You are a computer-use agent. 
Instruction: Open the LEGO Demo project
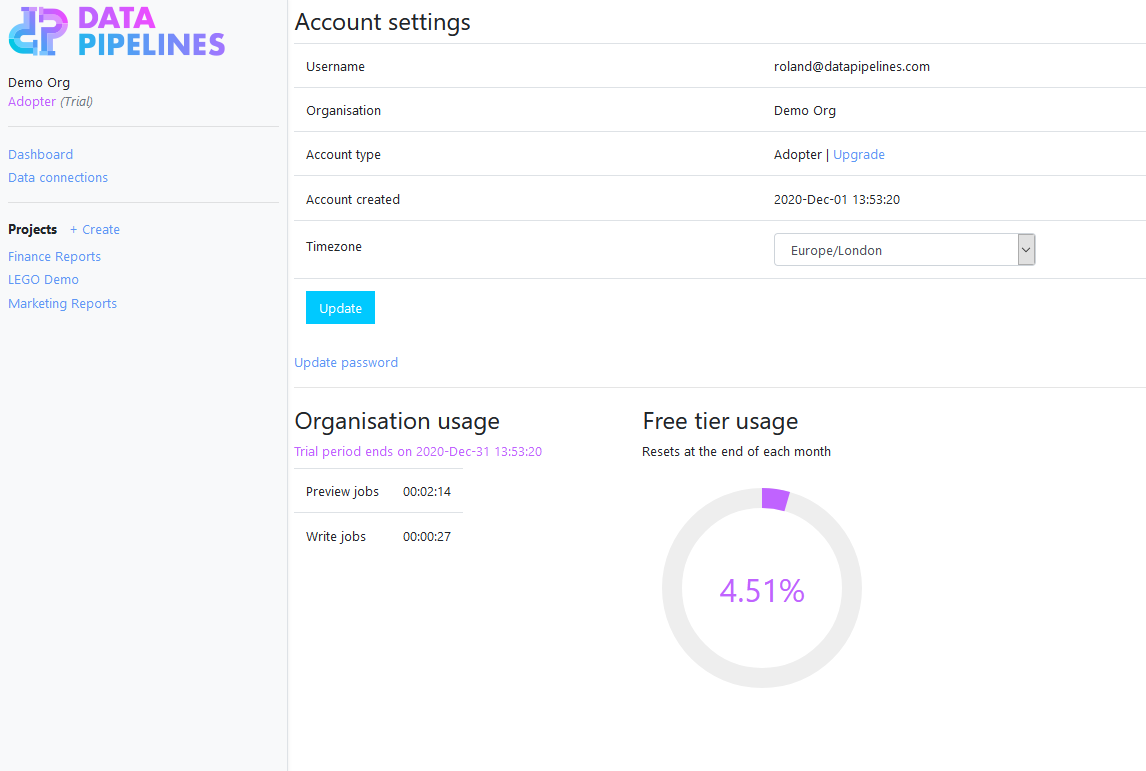(x=43, y=279)
